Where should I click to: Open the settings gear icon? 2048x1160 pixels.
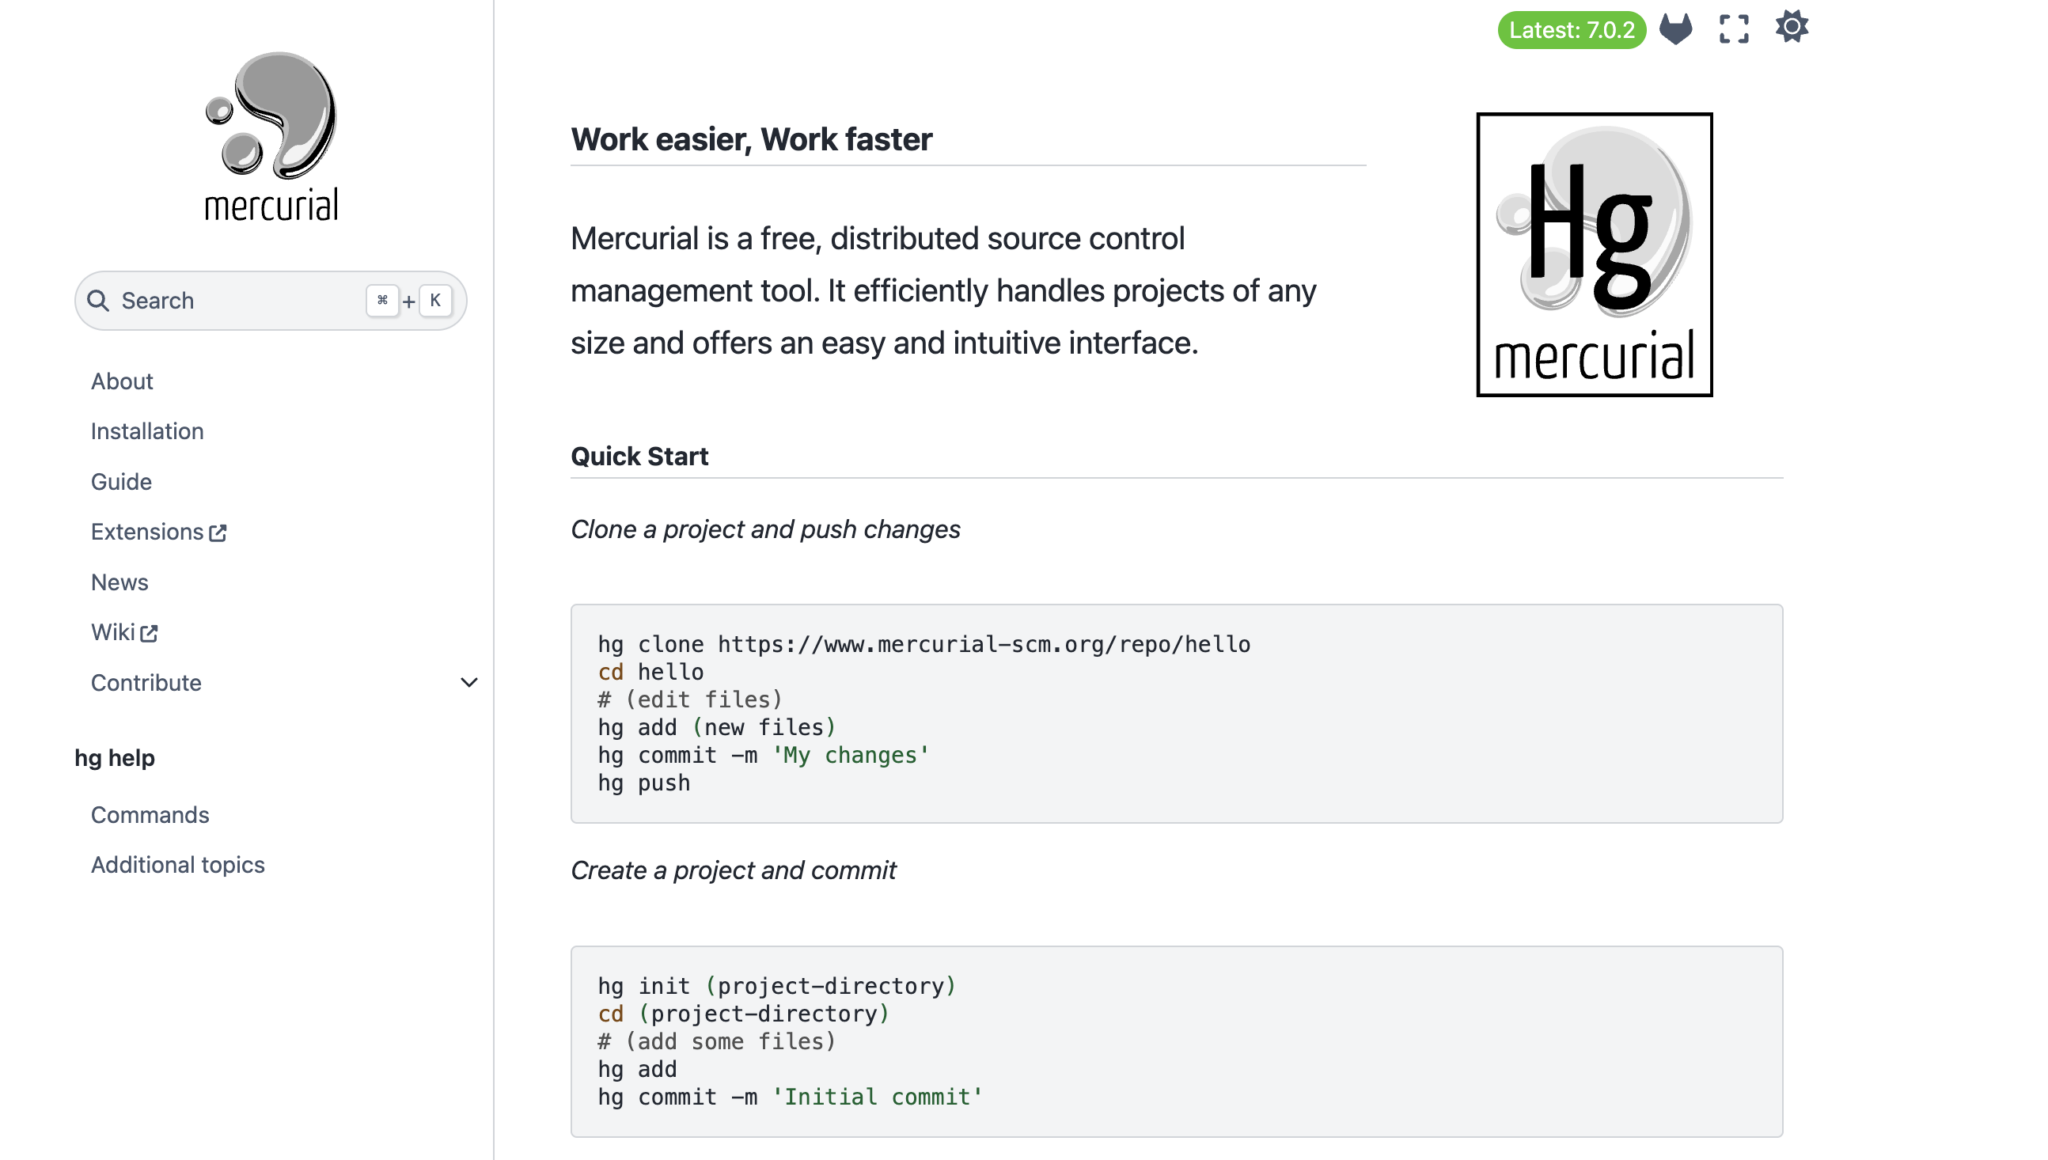[x=1791, y=27]
